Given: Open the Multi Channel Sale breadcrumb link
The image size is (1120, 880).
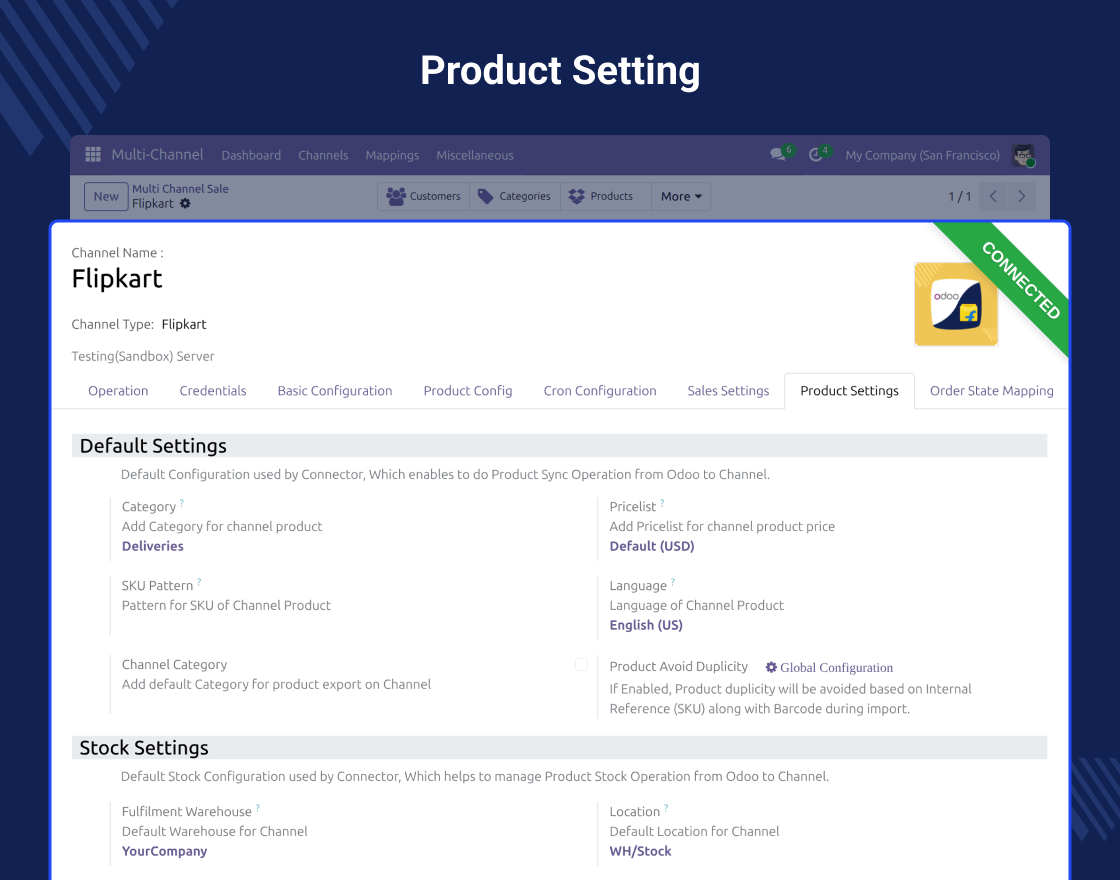Looking at the screenshot, I should (180, 189).
